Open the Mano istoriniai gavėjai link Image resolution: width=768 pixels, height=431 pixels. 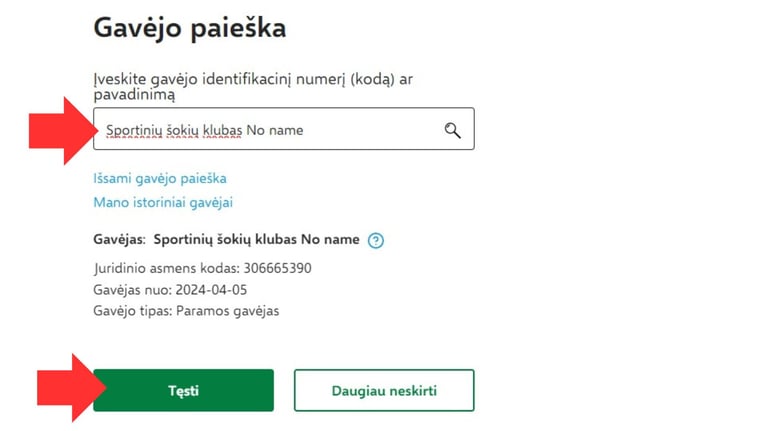tap(163, 202)
